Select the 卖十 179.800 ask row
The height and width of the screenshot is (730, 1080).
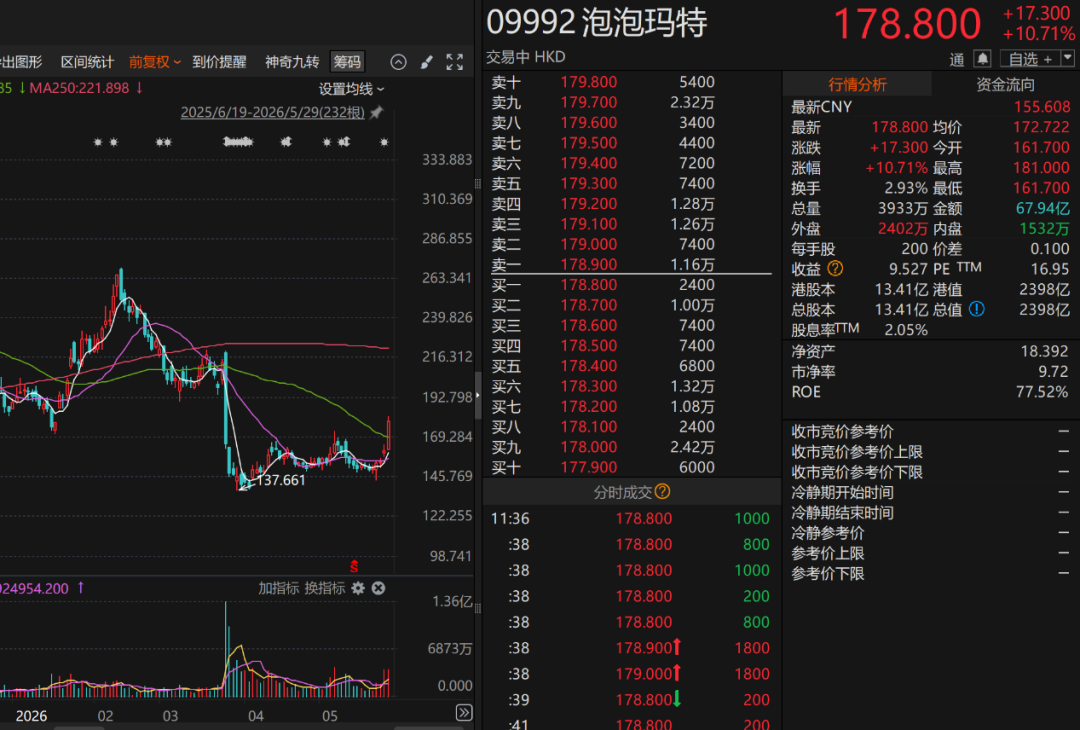point(631,82)
